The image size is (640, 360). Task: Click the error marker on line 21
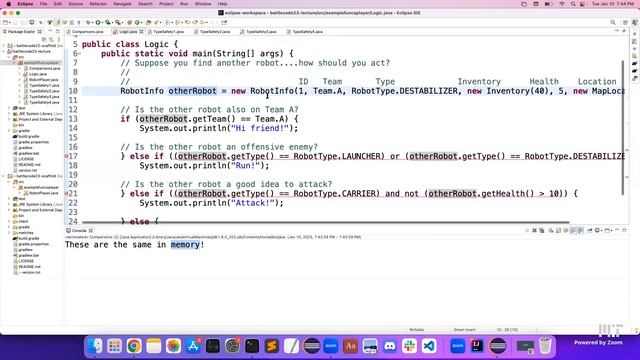(x=67, y=193)
